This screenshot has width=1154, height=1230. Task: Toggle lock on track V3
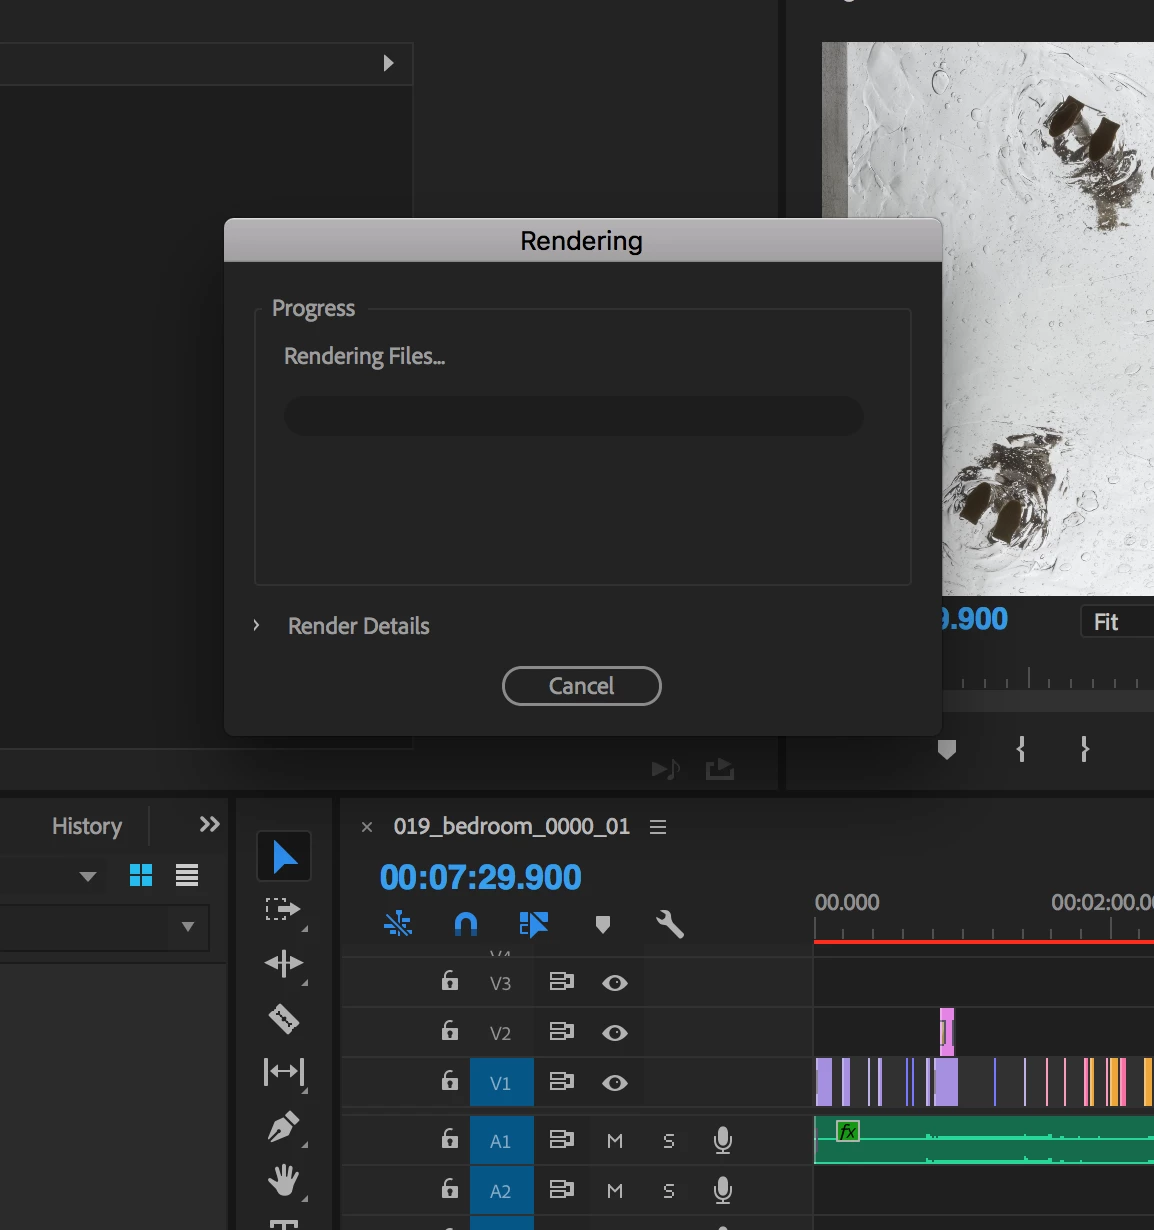coord(450,981)
